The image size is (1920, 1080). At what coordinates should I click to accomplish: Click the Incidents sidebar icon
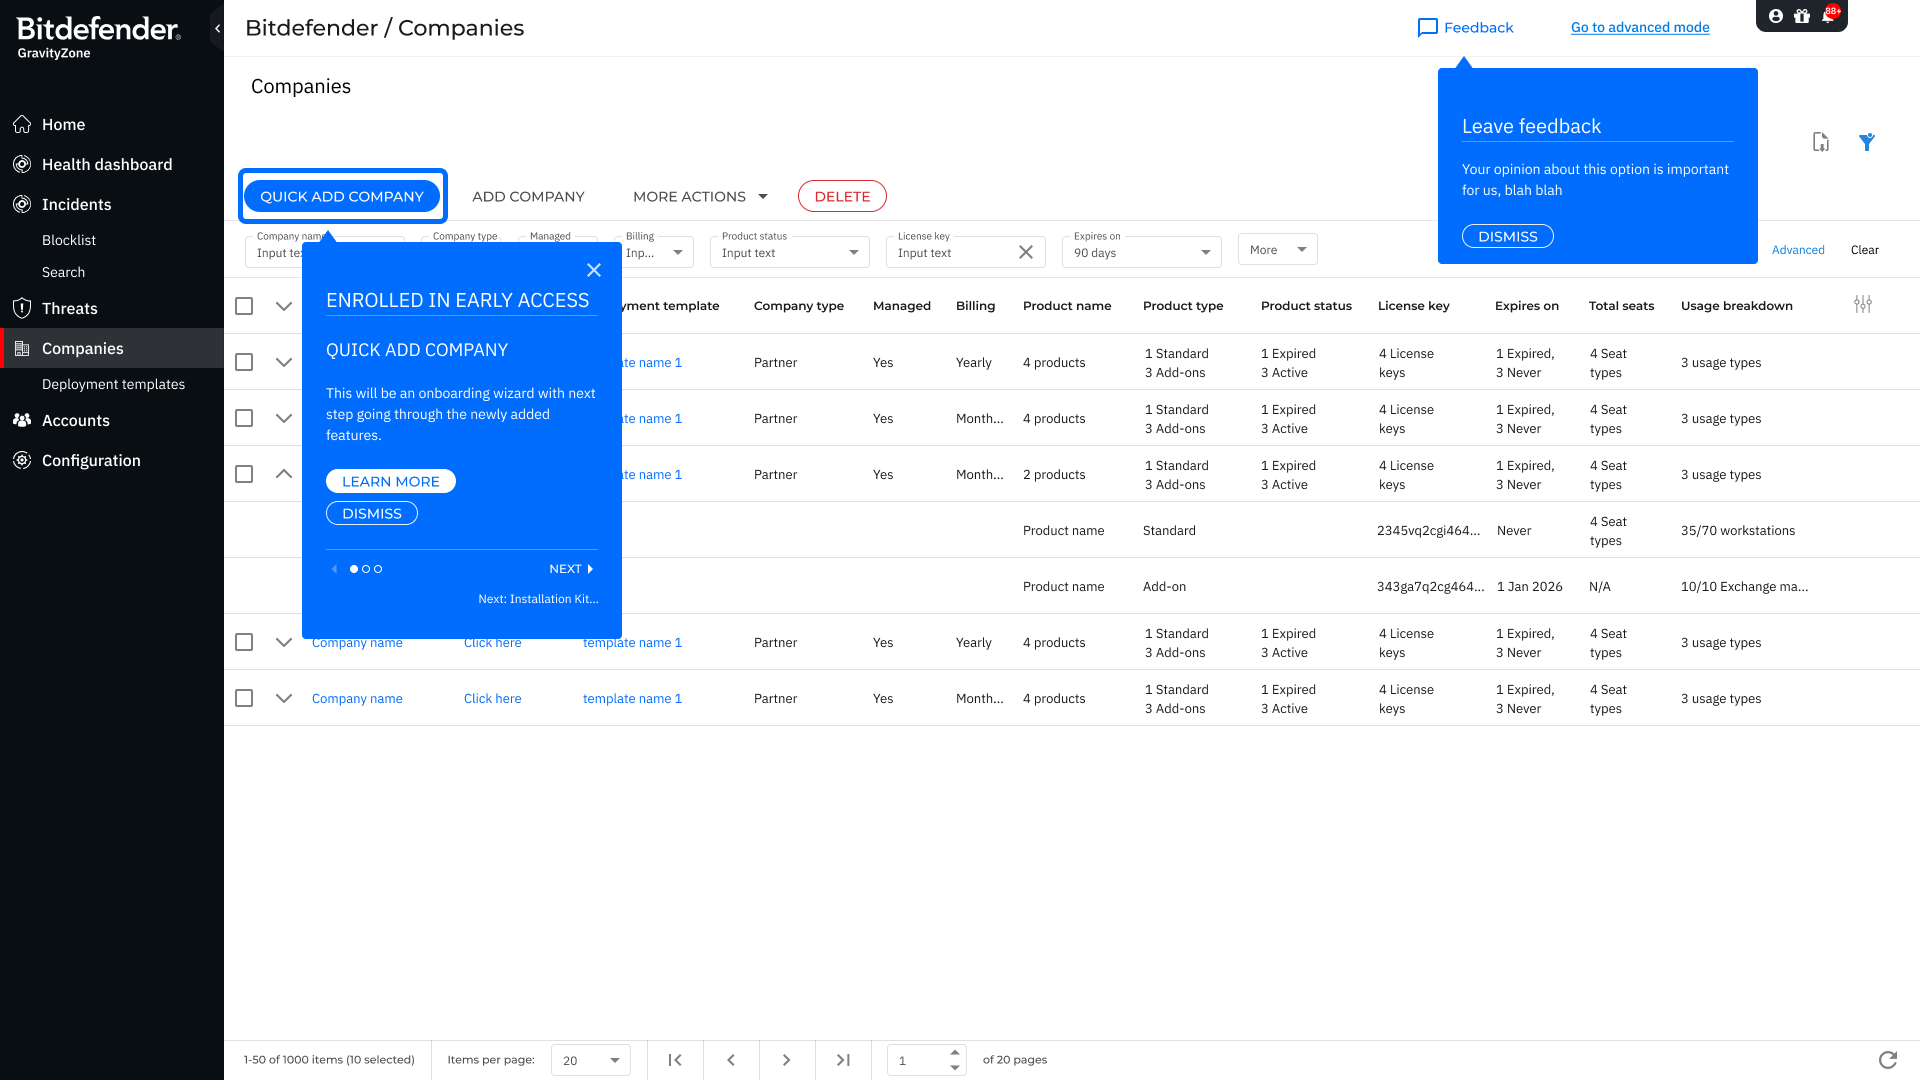tap(22, 204)
